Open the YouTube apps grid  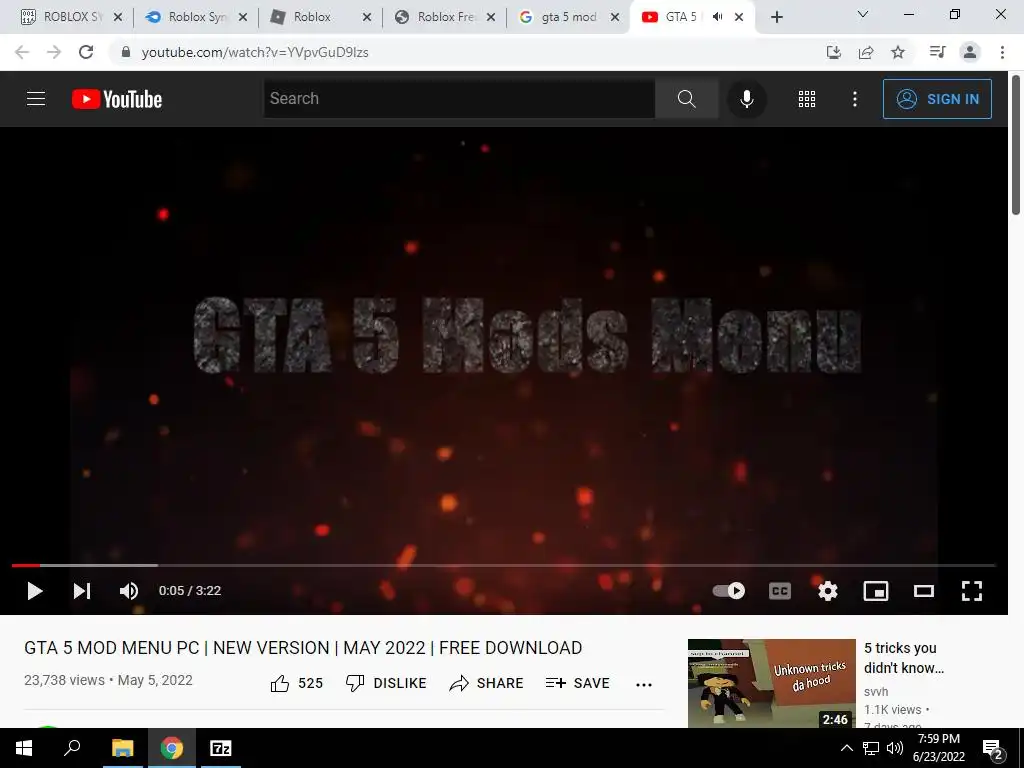click(807, 99)
